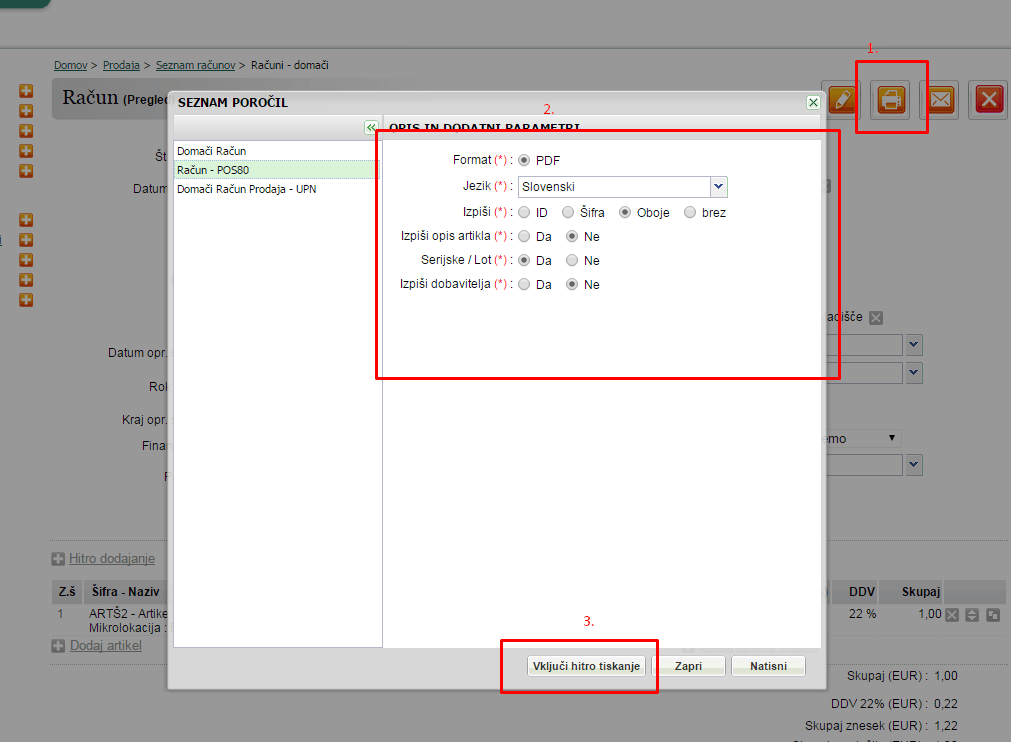The image size is (1011, 742).
Task: Open the background dropdown below the 'mo' select
Action: pos(914,465)
